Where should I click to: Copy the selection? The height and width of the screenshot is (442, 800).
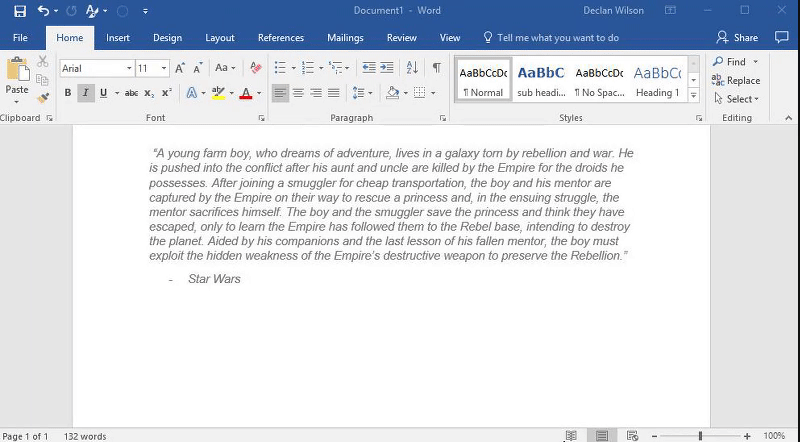point(43,80)
